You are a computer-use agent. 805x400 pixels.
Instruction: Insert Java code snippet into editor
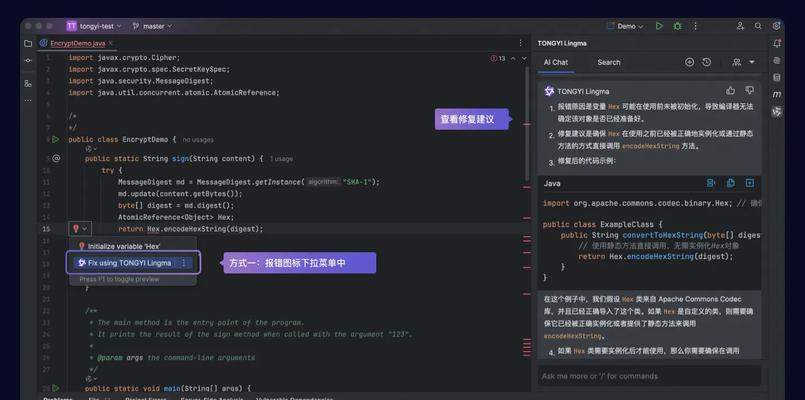click(711, 183)
